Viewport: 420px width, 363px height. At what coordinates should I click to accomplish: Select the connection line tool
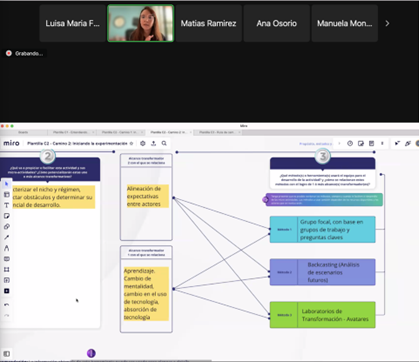click(6, 237)
